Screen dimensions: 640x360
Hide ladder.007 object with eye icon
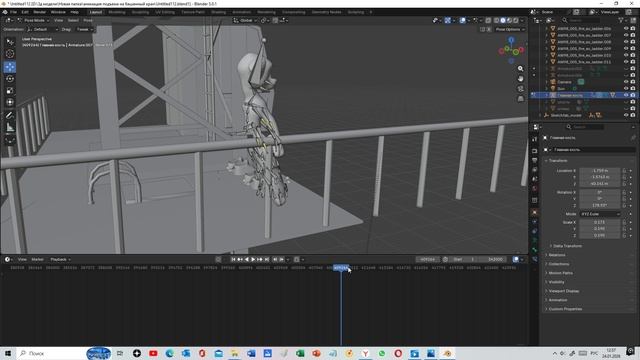pos(626,36)
